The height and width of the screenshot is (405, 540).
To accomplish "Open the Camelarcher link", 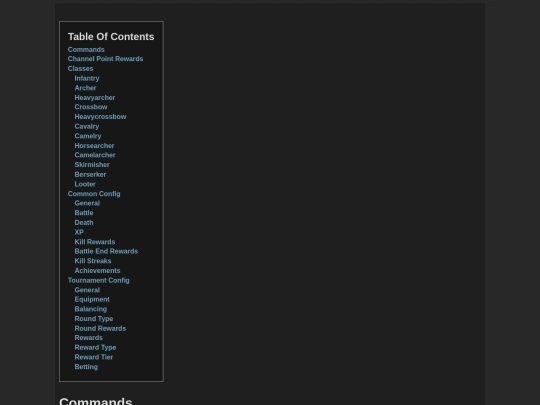I will 95,155.
